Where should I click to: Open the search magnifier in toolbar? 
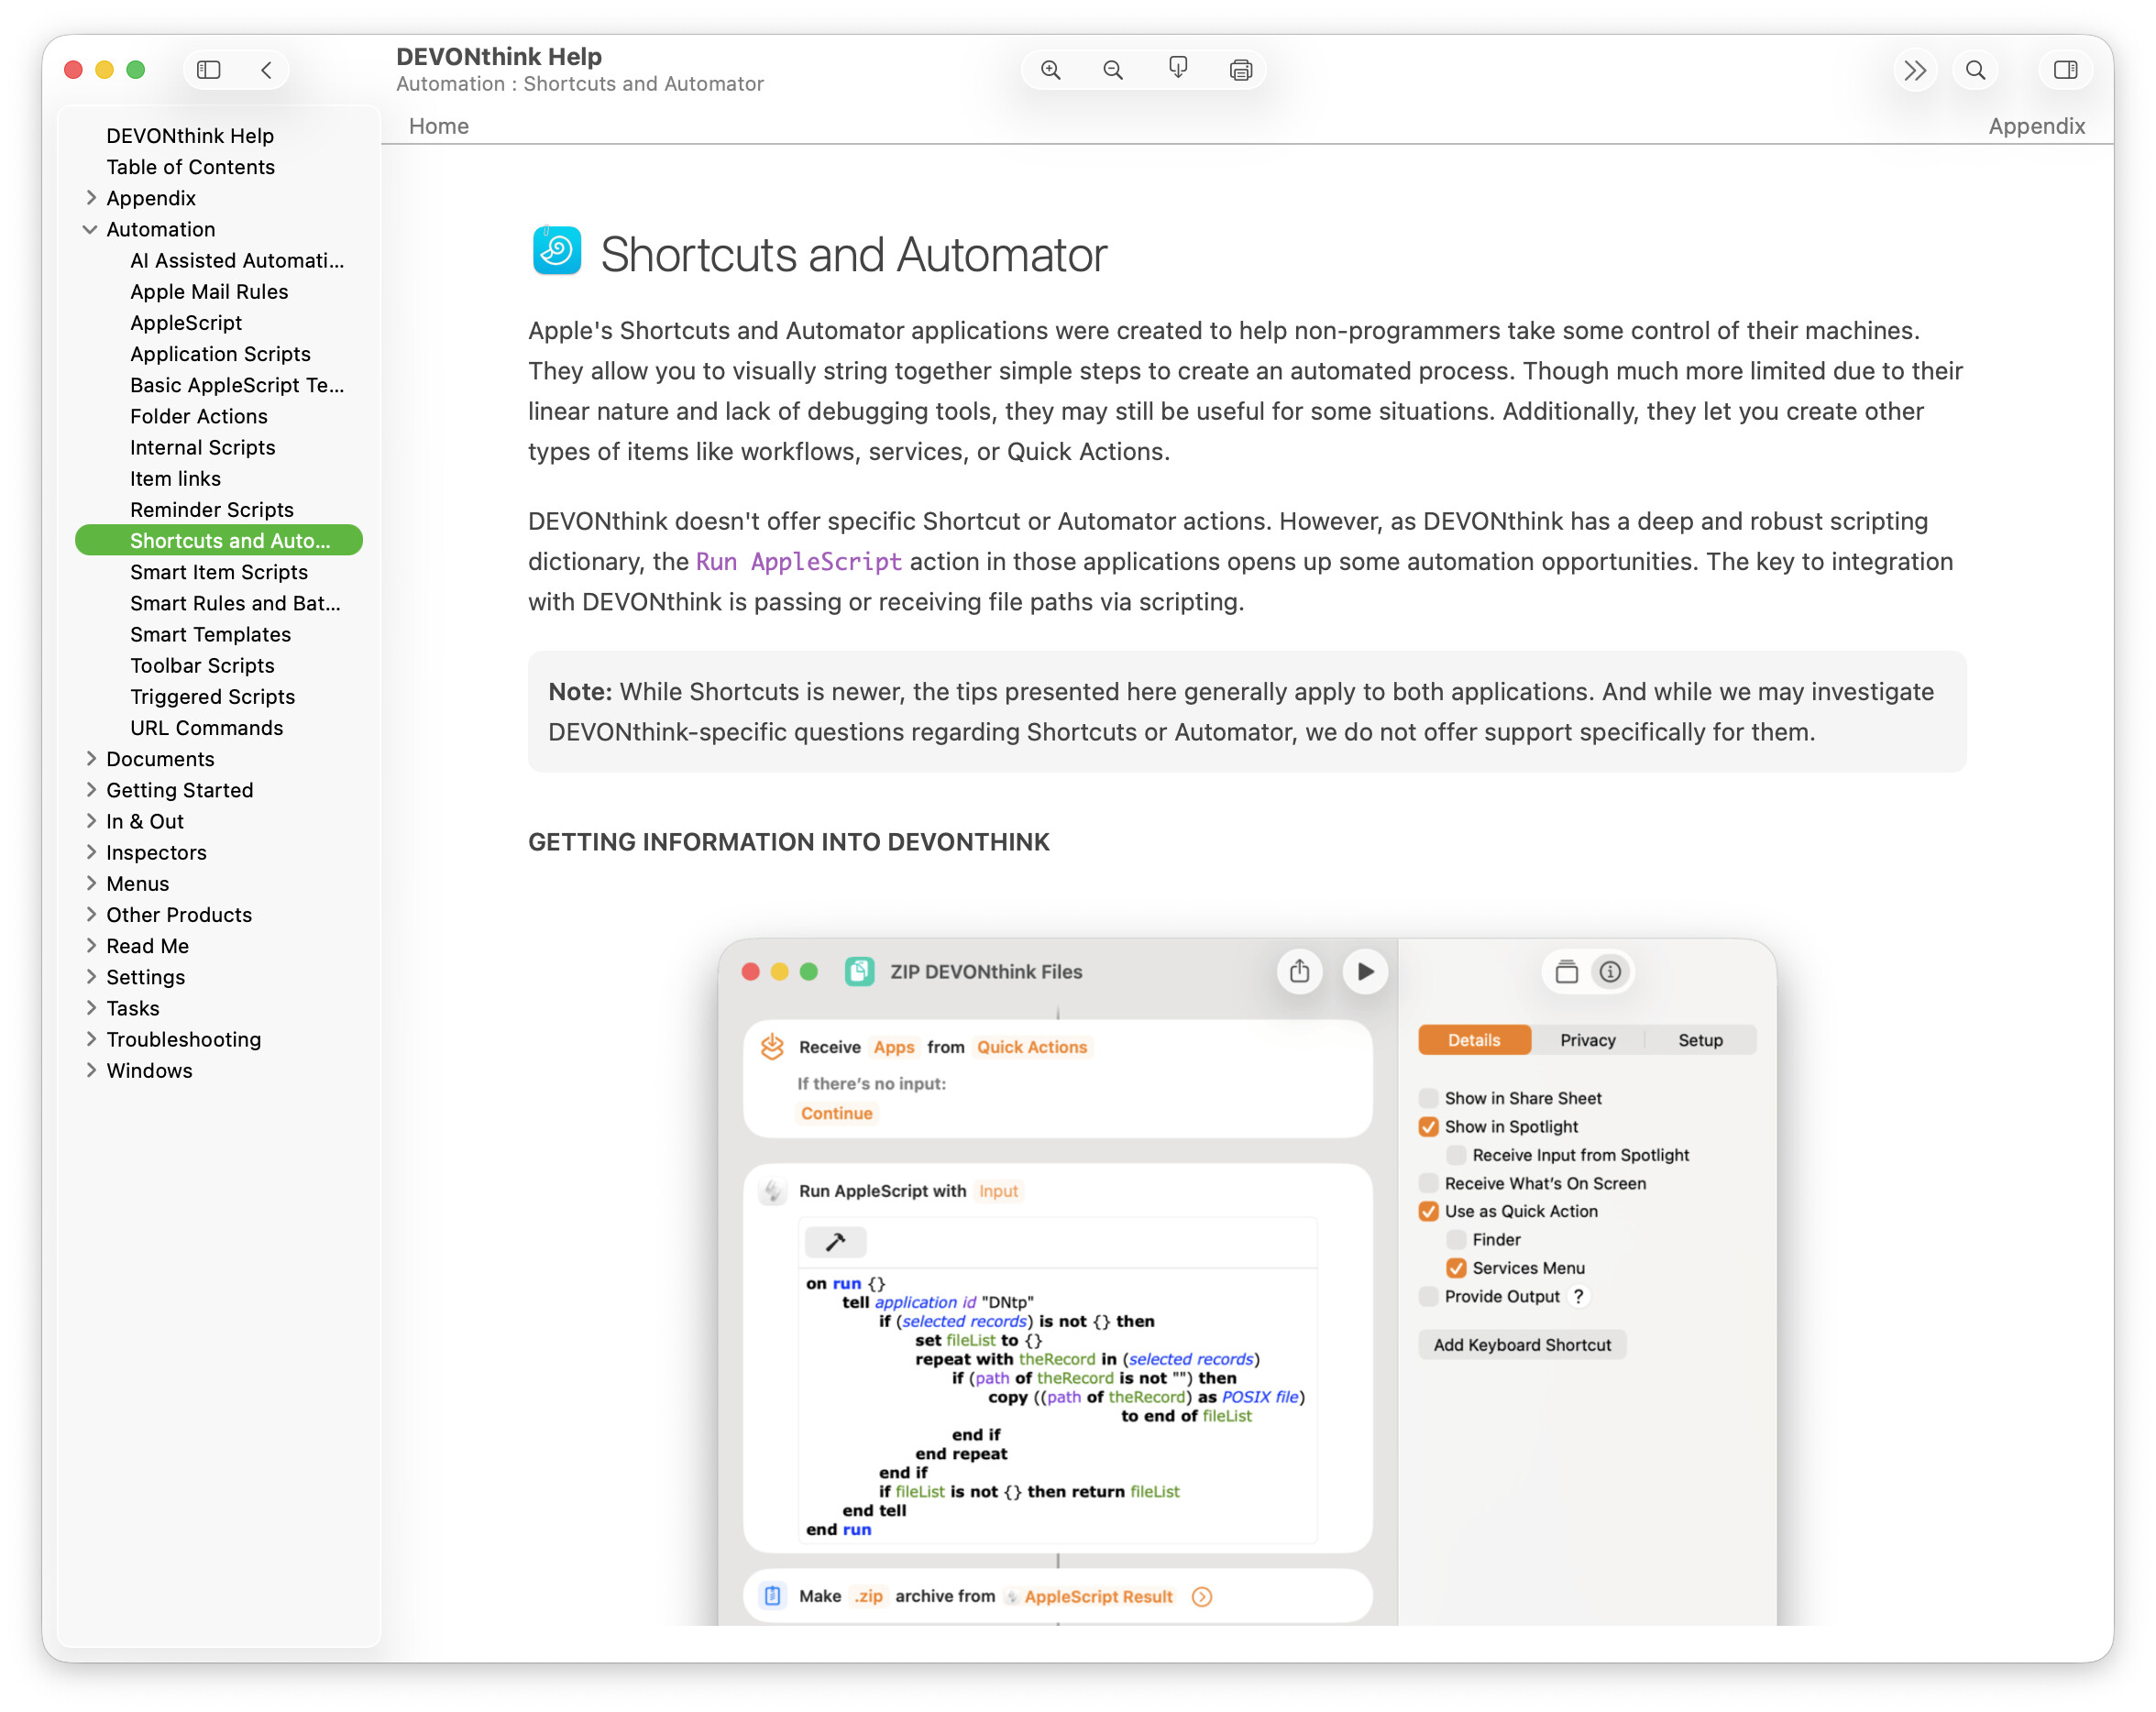[1975, 70]
